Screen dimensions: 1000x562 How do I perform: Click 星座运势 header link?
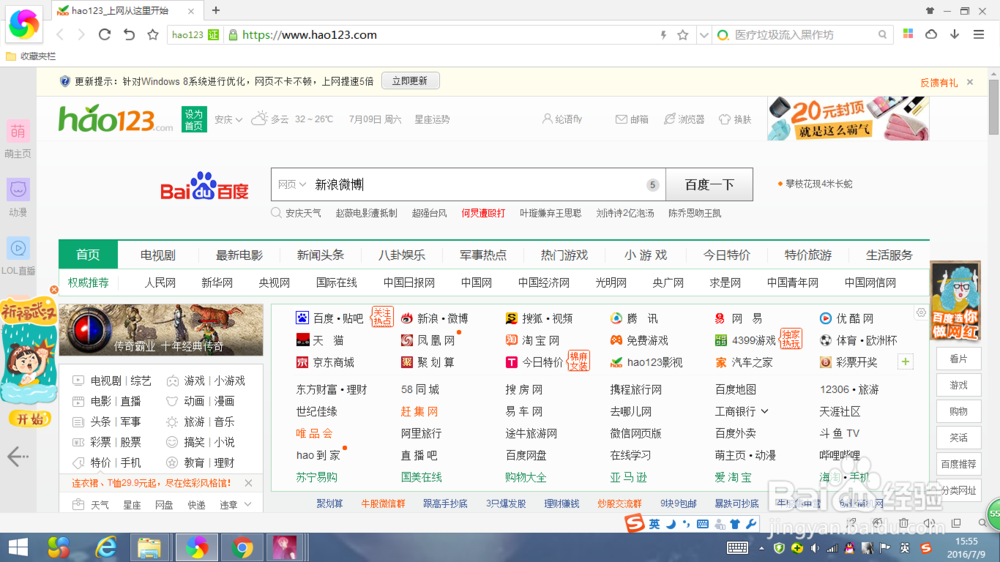point(432,119)
